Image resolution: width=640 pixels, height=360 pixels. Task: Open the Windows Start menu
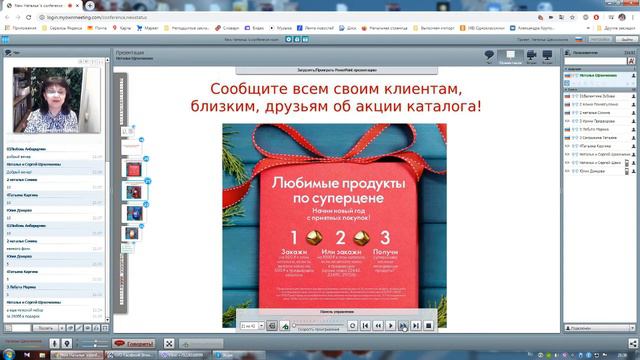pos(9,354)
